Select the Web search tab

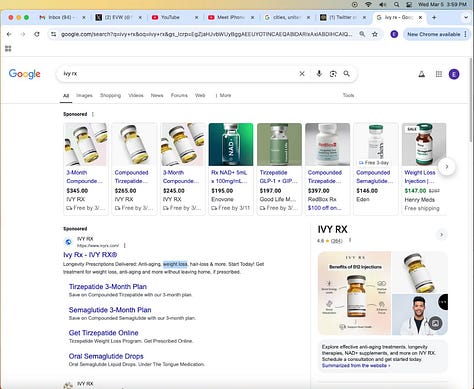pyautogui.click(x=200, y=95)
